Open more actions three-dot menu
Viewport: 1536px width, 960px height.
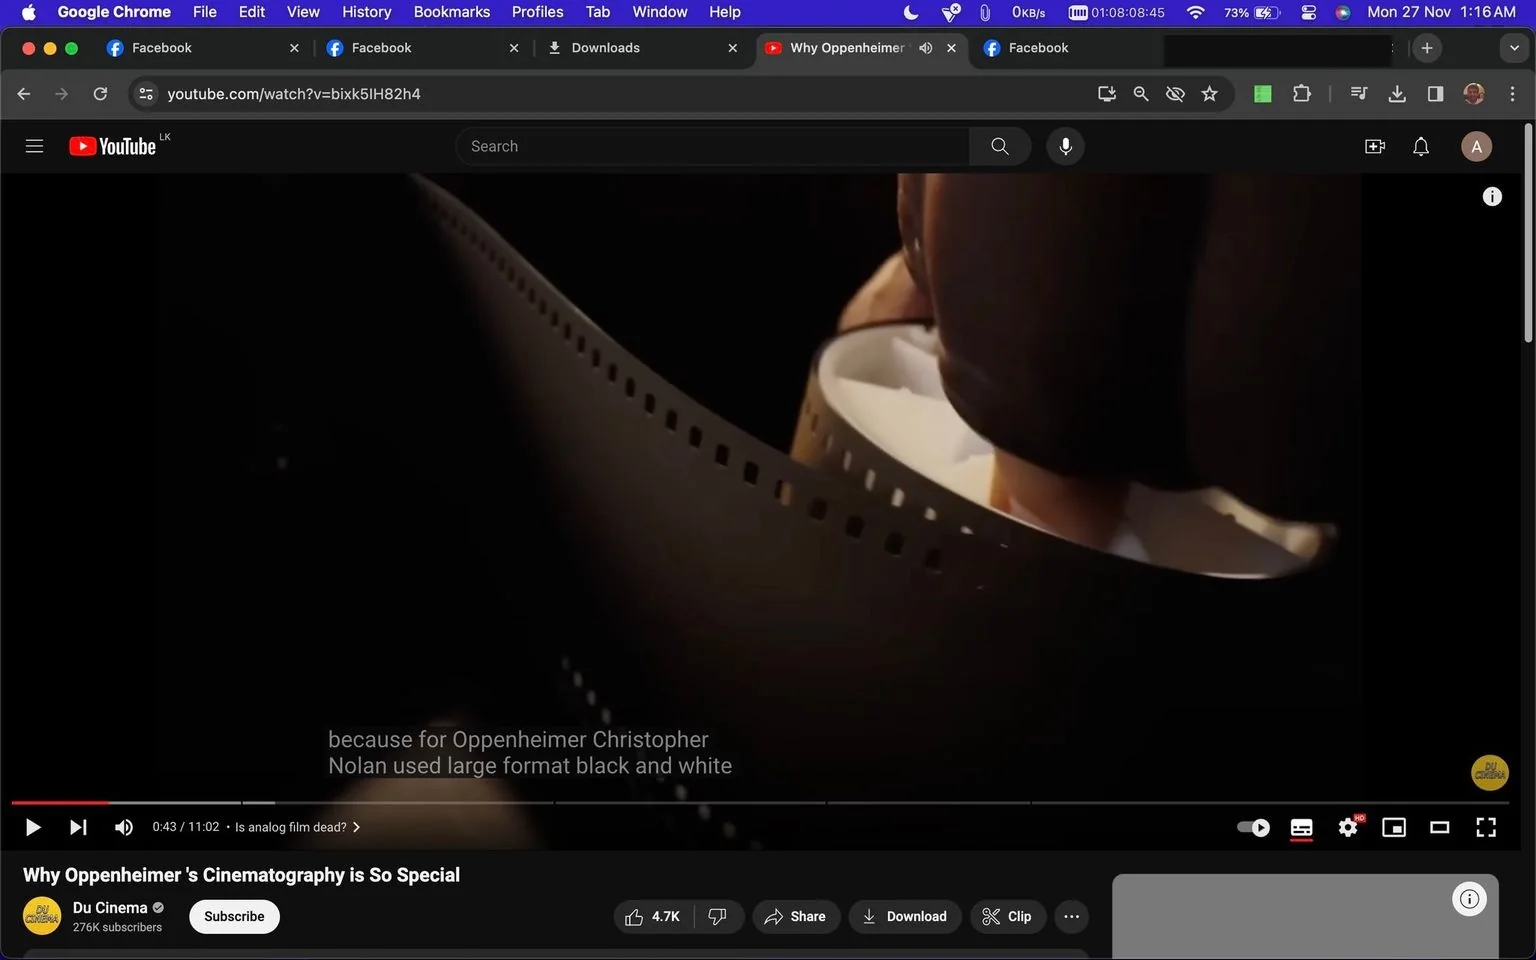(1071, 917)
